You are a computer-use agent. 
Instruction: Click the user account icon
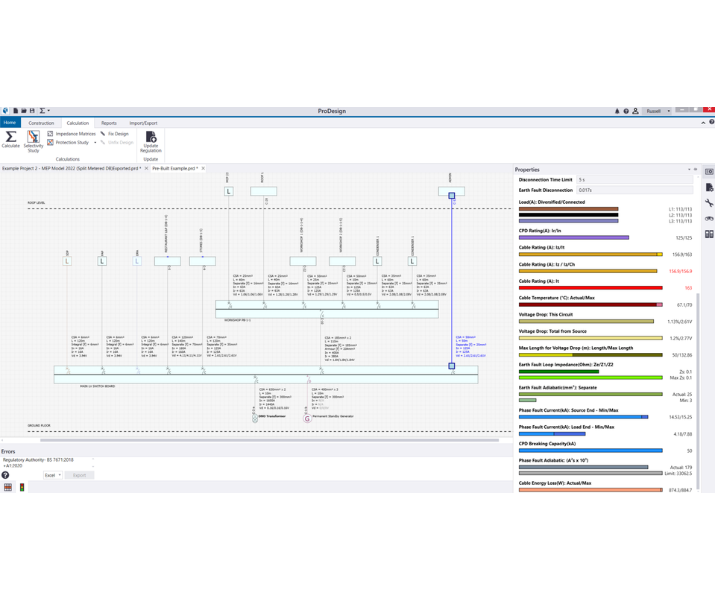[x=635, y=111]
